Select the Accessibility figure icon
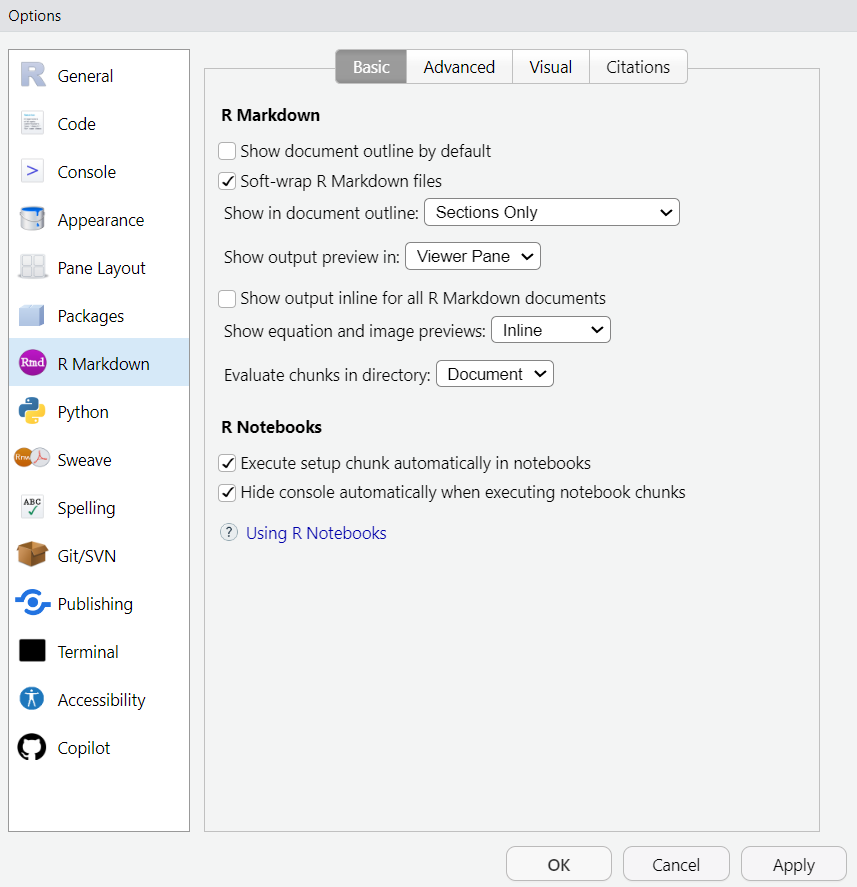Screen dimensions: 857x887 pyautogui.click(x=33, y=700)
